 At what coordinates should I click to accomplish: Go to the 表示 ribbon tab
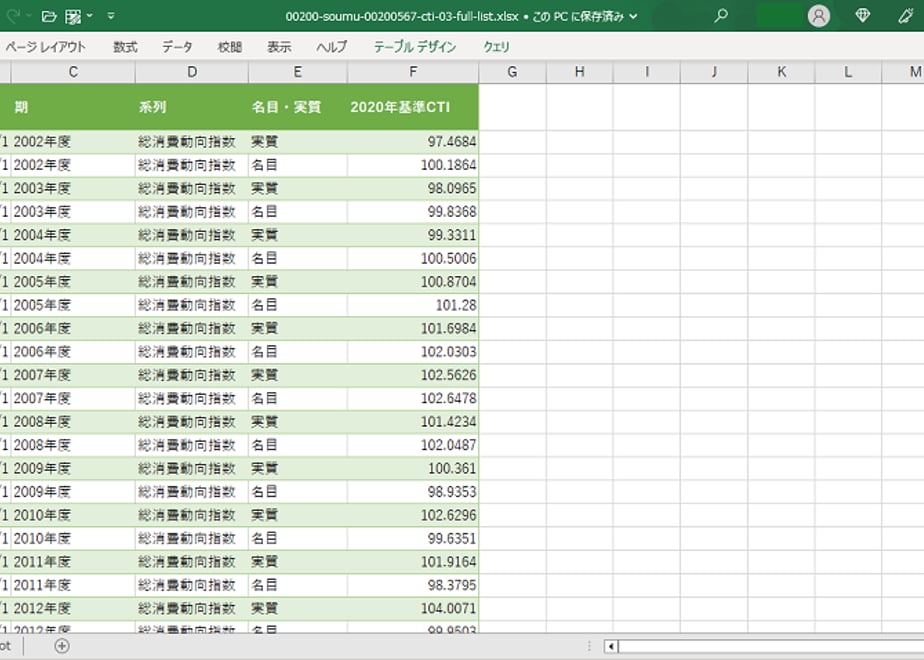pyautogui.click(x=279, y=47)
